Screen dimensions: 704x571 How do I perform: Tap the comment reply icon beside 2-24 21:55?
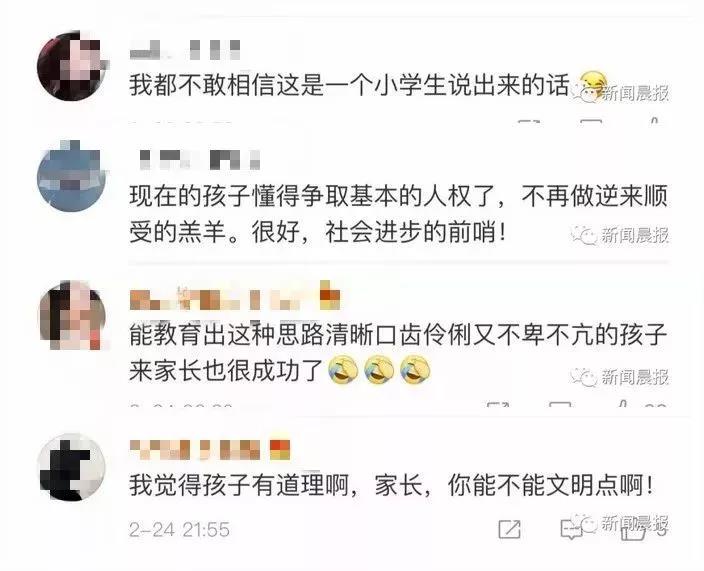click(572, 530)
